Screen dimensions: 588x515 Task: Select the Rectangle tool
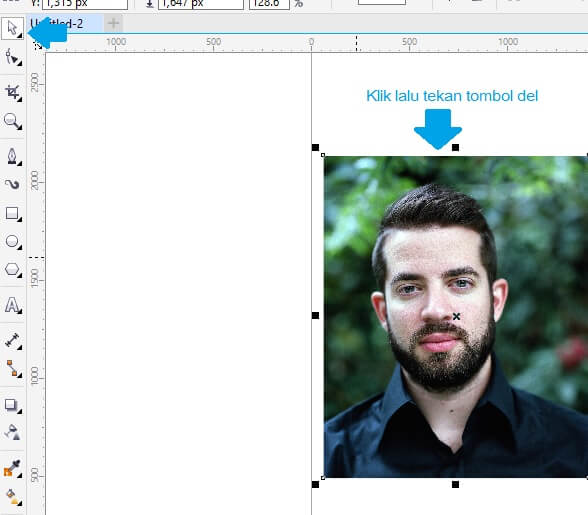point(13,213)
